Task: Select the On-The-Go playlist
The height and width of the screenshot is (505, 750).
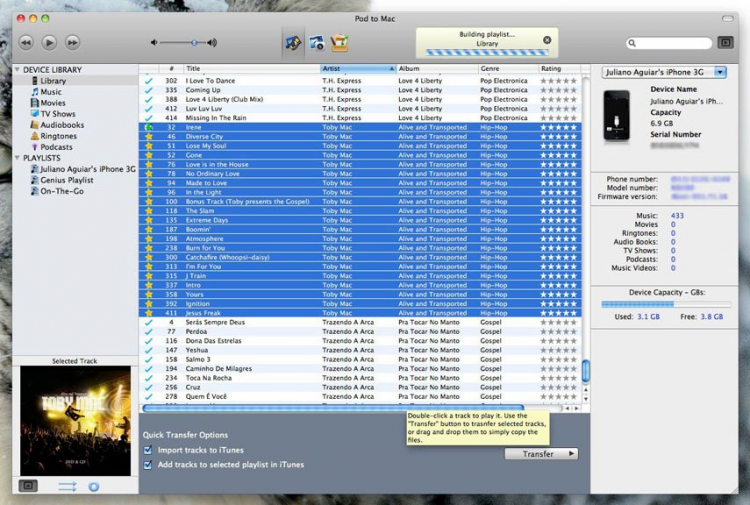Action: pyautogui.click(x=57, y=191)
